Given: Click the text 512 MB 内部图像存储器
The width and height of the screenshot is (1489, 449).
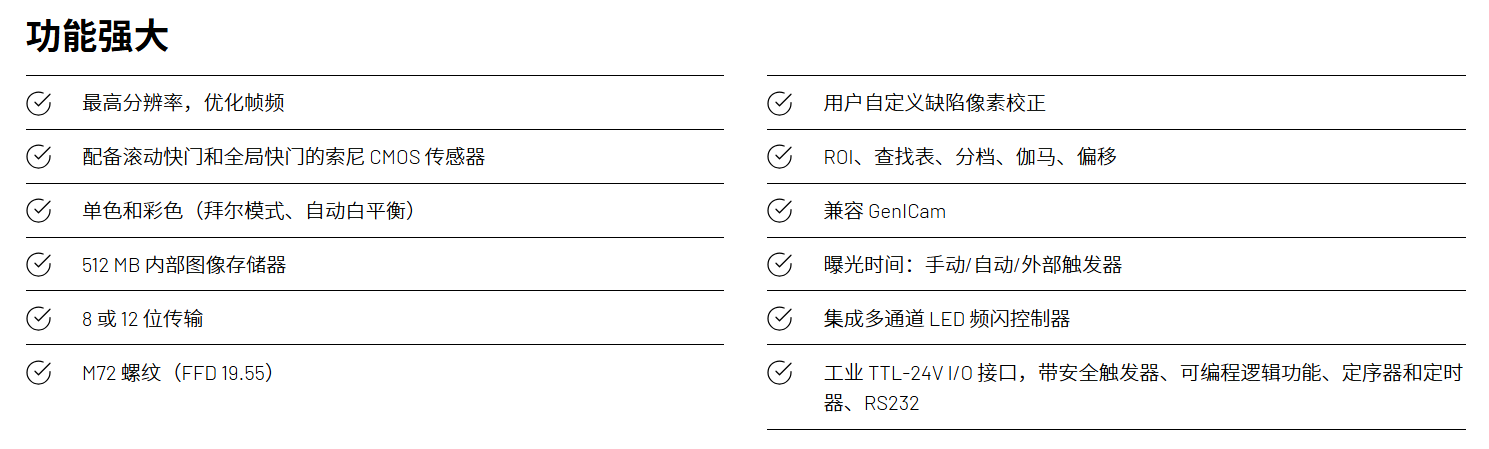Looking at the screenshot, I should tap(184, 265).
